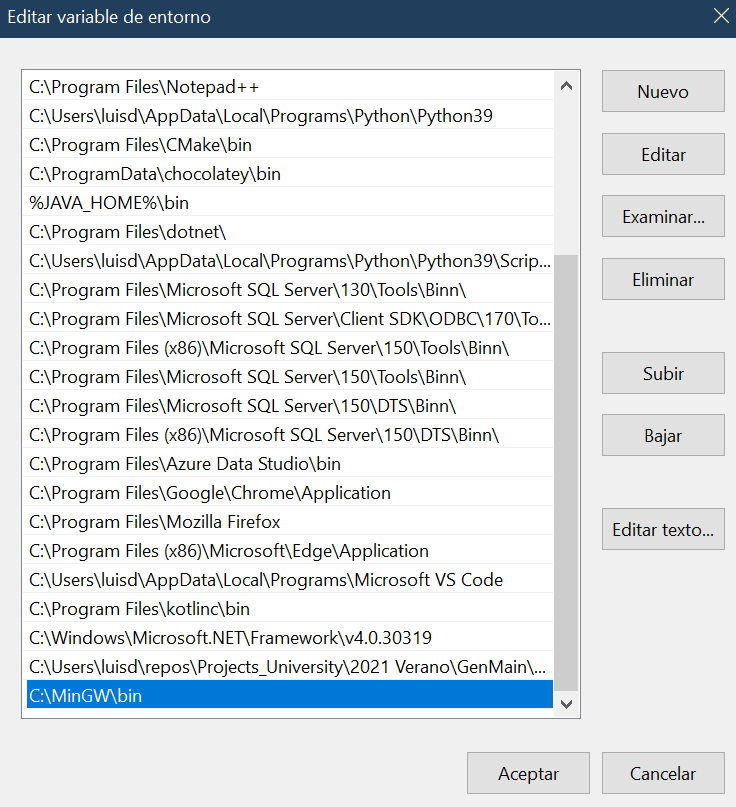
Task: Select Program Files (x86) SQL Server\150\Tools\Binn\ entry
Action: tap(290, 348)
